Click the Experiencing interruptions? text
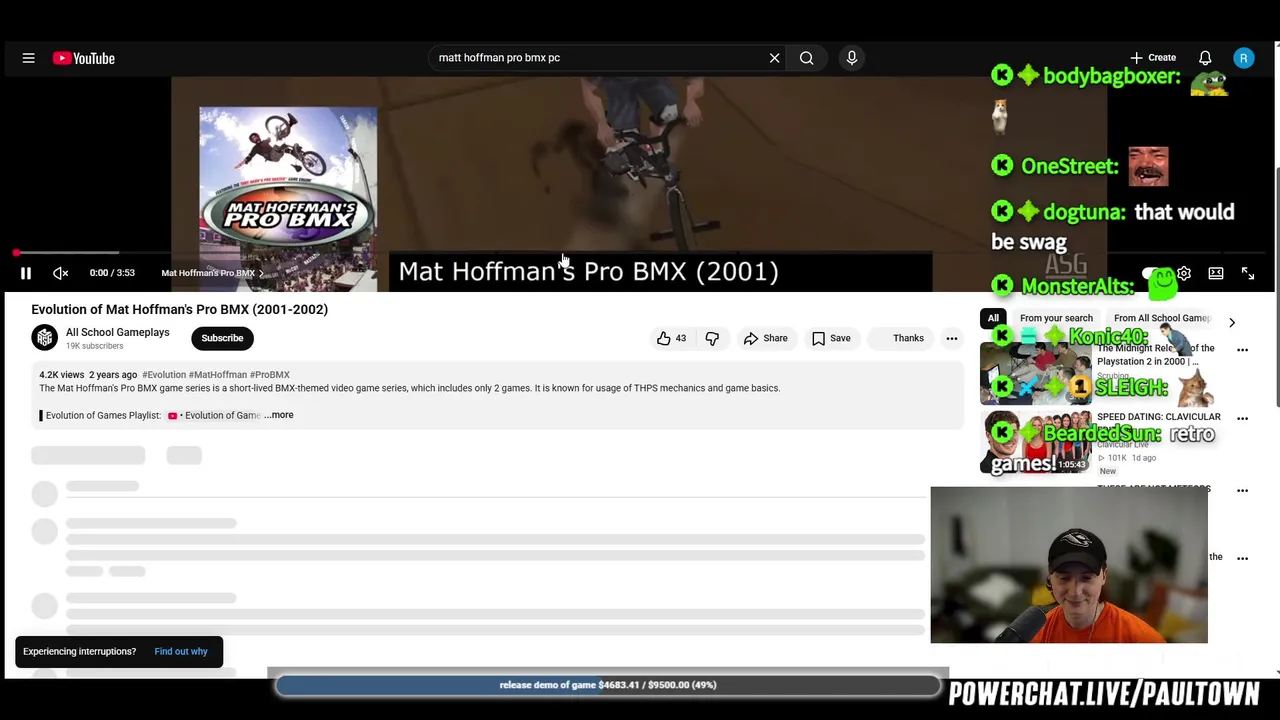This screenshot has height=720, width=1280. coord(80,652)
